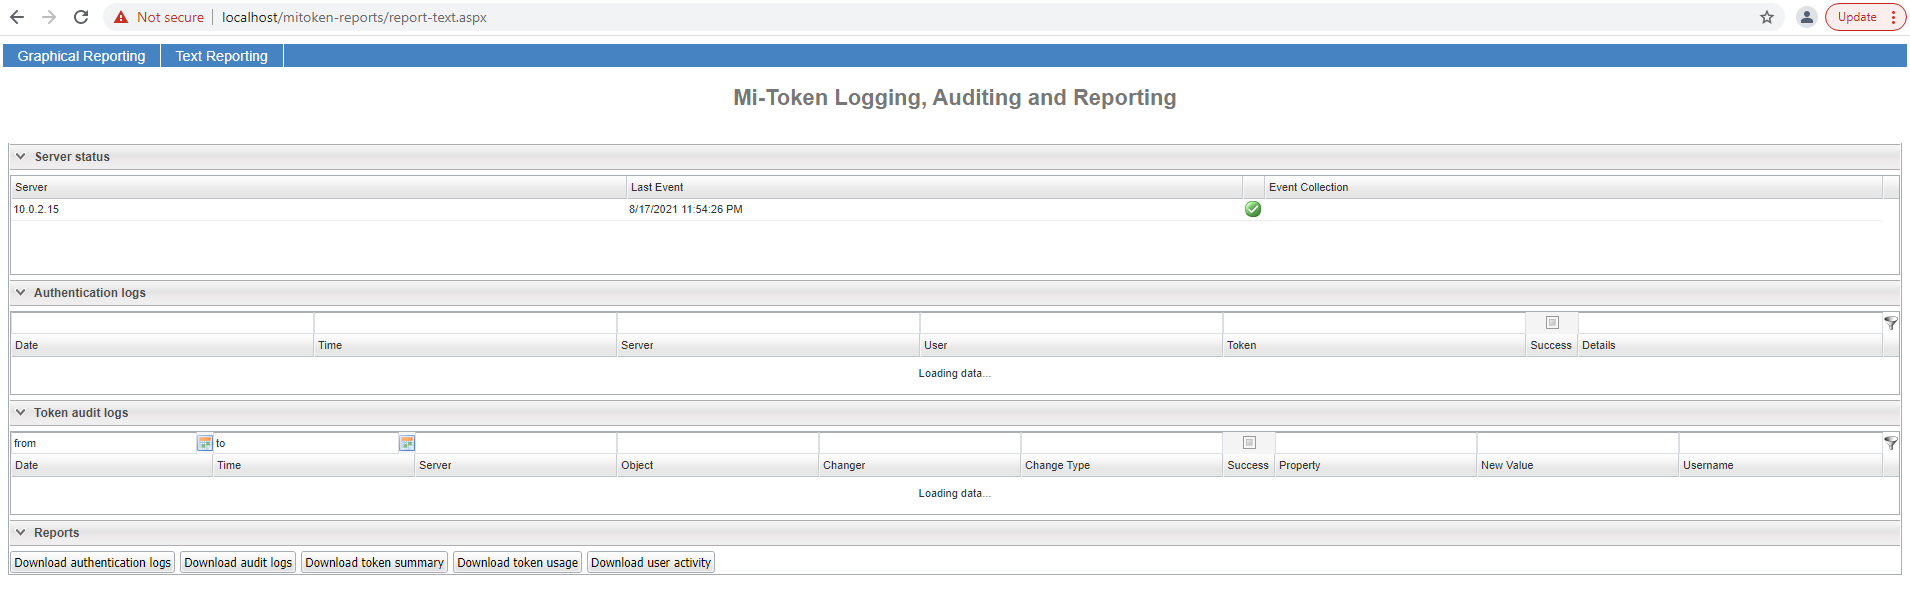Click the Object filter input box
The image size is (1910, 605).
pos(718,443)
